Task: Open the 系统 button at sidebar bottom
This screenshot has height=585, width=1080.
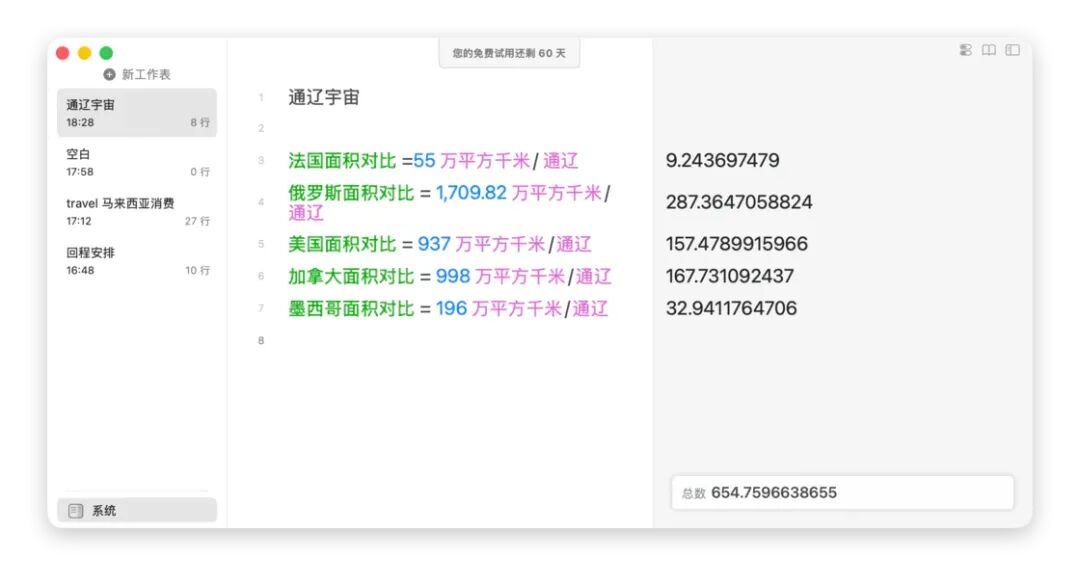Action: pos(137,511)
